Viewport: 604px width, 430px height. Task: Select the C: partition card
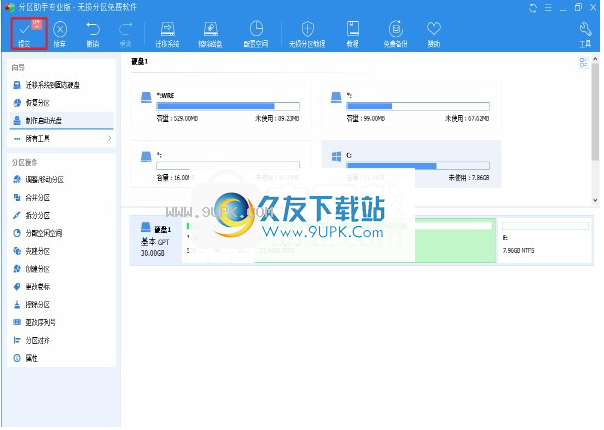411,165
